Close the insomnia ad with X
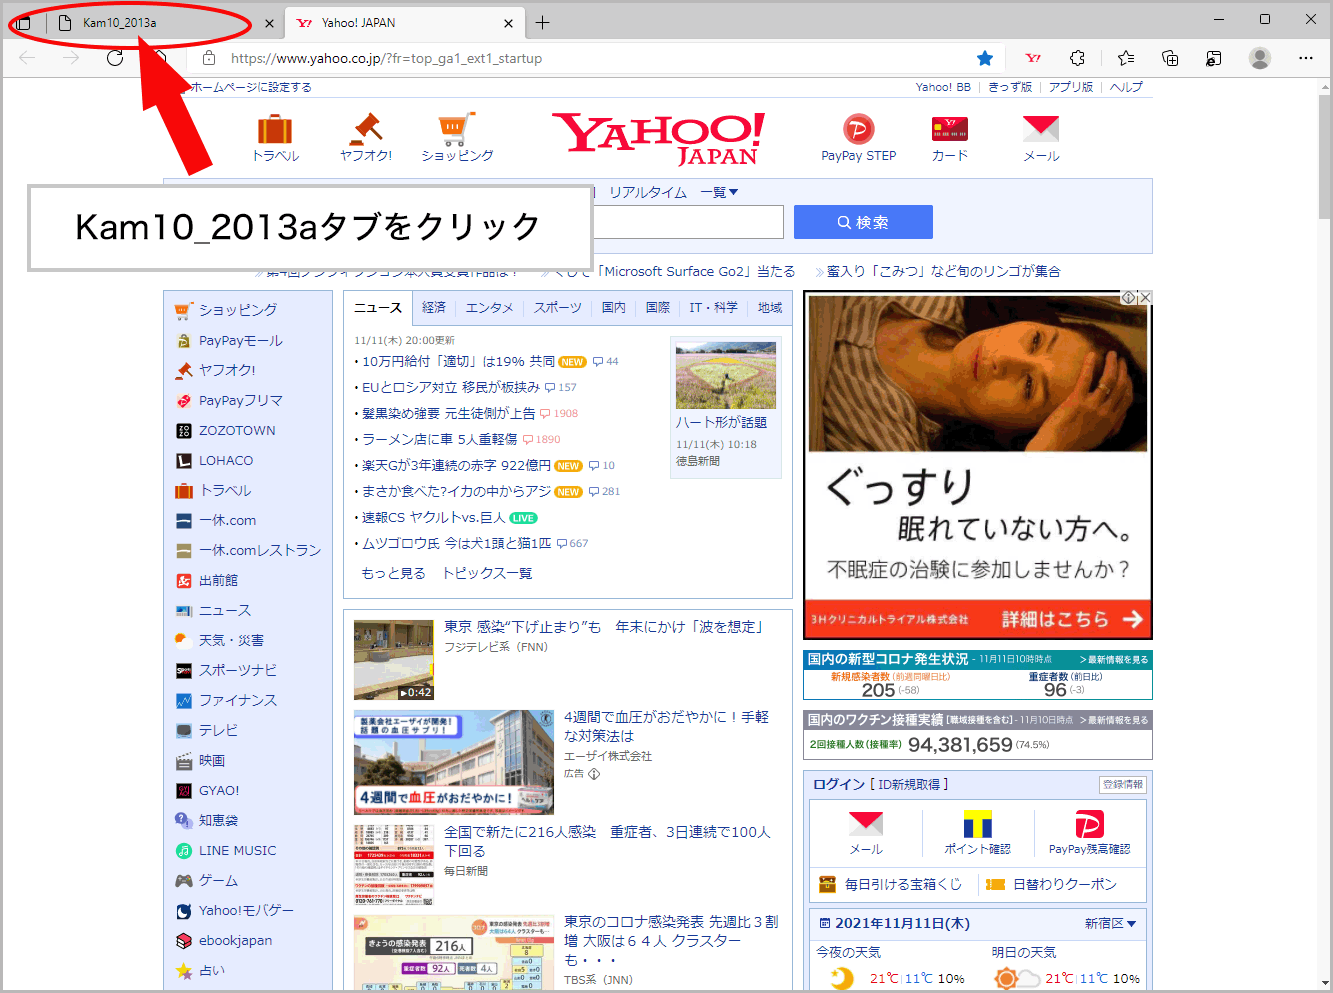Screen dimensions: 1333x993 (x=1145, y=298)
